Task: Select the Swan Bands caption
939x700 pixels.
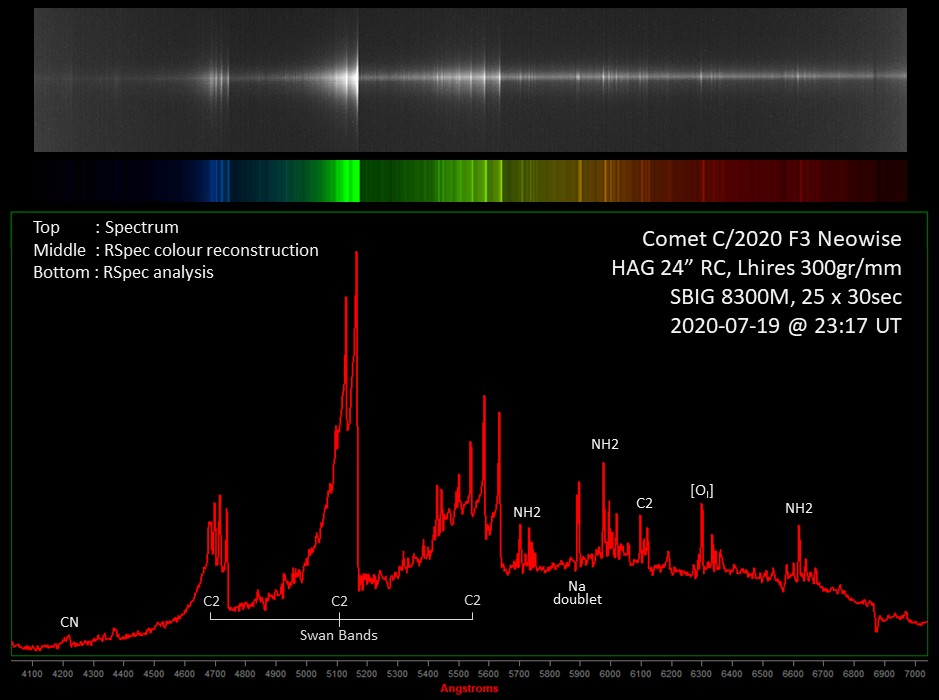Action: pyautogui.click(x=339, y=635)
